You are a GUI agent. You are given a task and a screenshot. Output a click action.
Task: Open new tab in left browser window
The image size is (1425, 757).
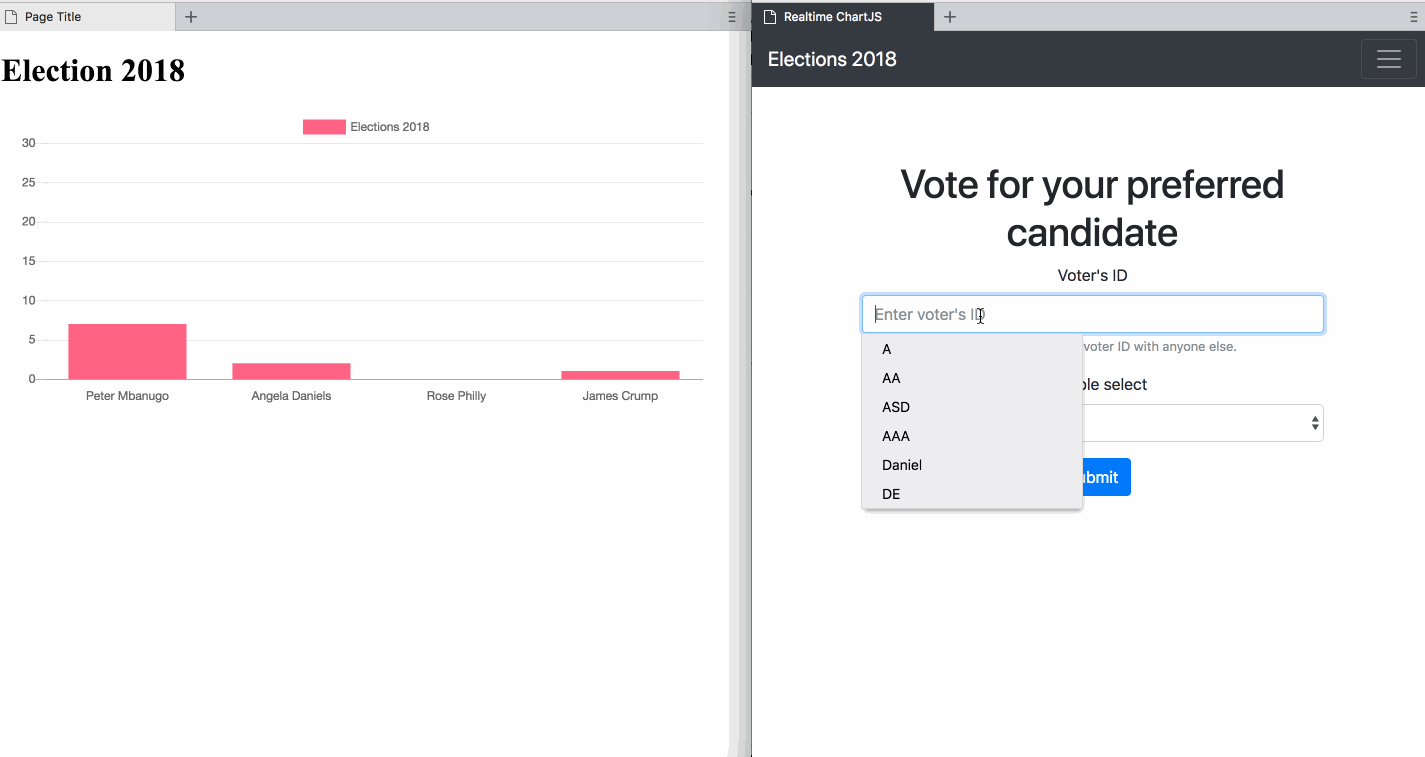191,17
